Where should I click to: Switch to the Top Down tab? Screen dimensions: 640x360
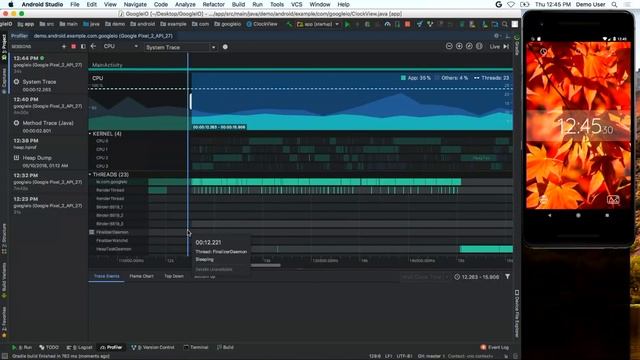tap(174, 276)
